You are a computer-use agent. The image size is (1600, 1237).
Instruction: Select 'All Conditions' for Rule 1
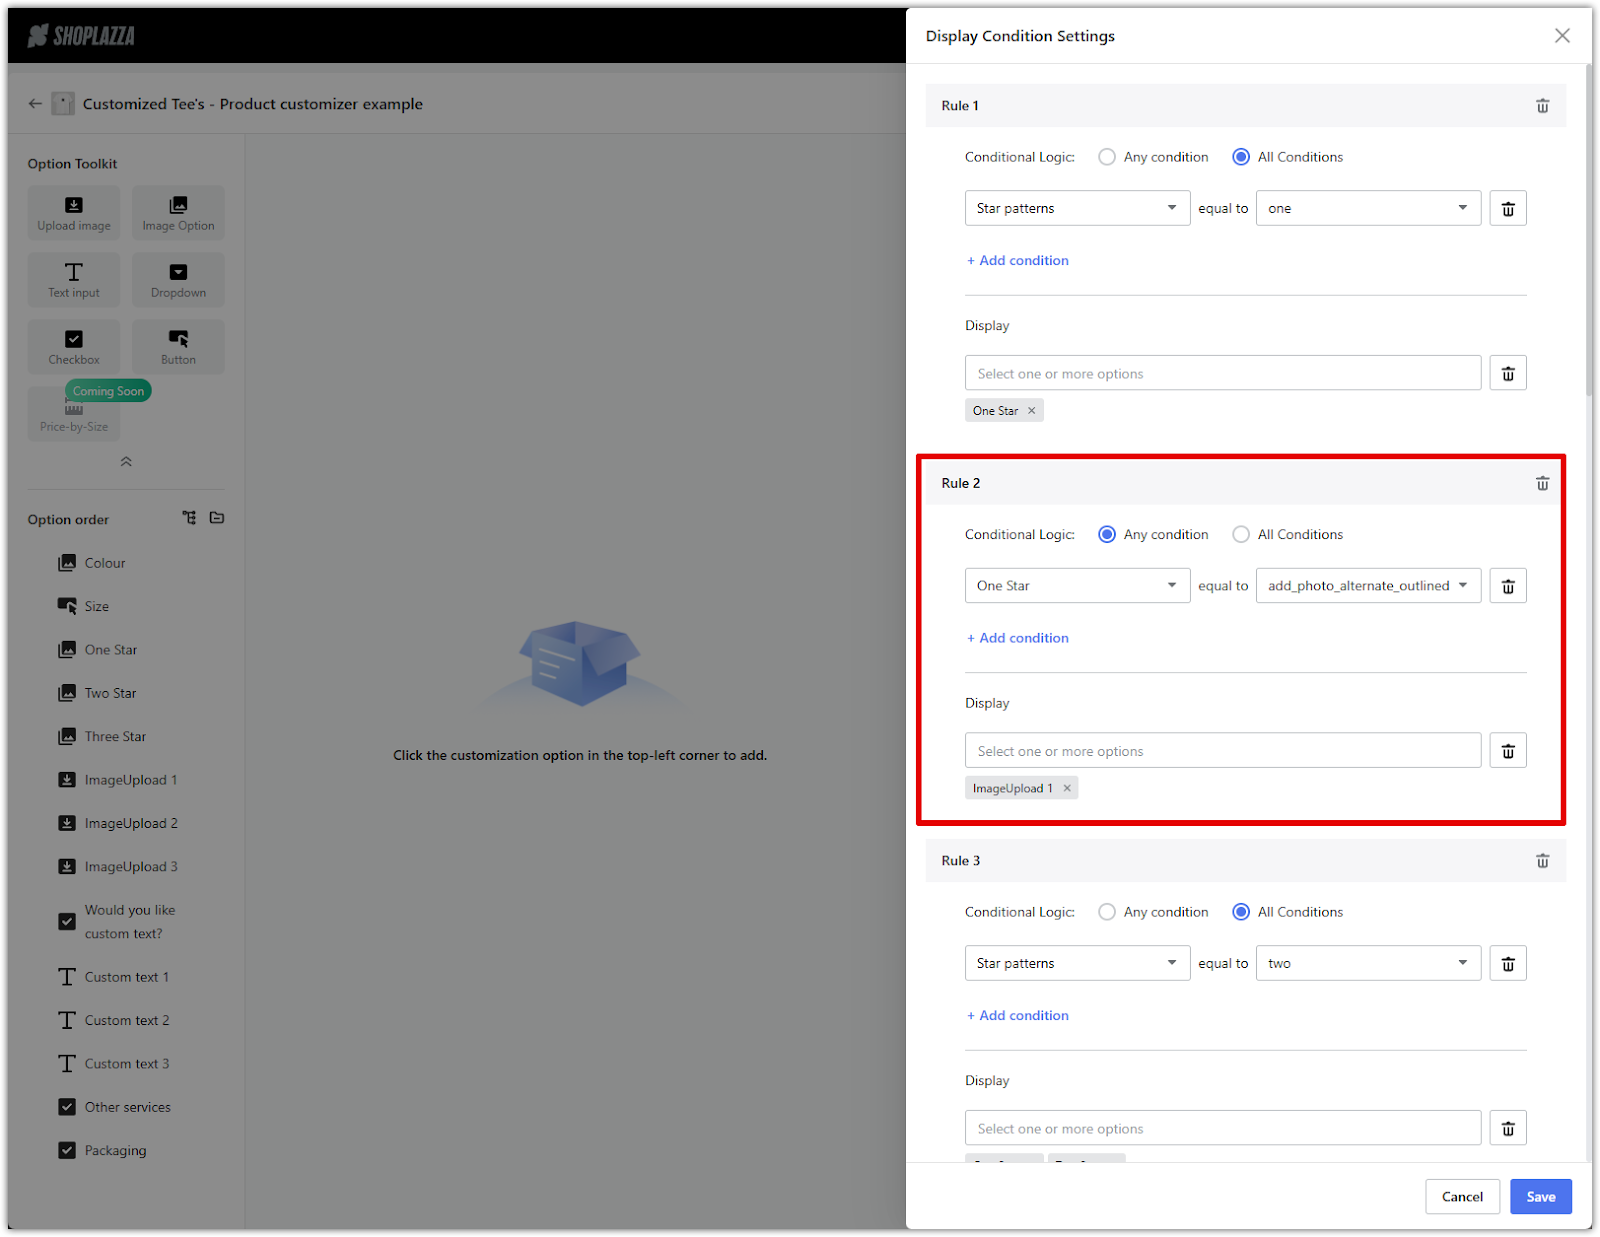tap(1241, 157)
